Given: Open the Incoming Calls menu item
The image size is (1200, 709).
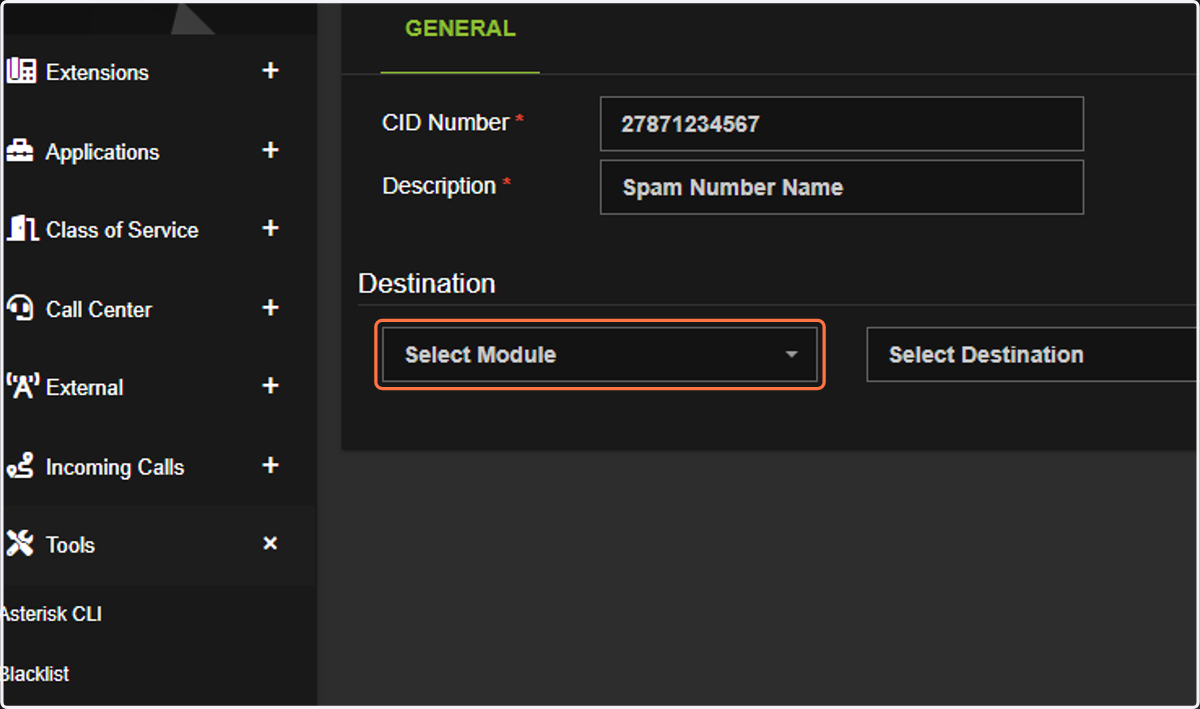Looking at the screenshot, I should pos(115,467).
